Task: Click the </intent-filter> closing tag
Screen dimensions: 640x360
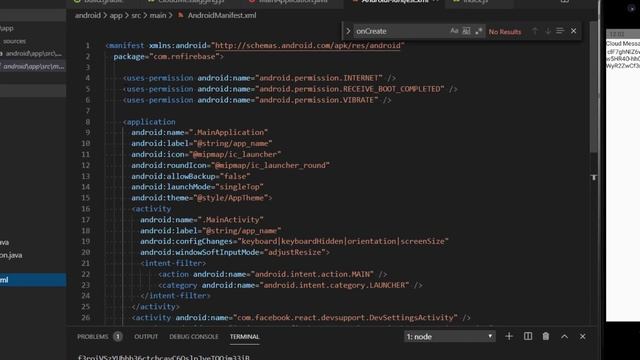Action: tap(175, 296)
